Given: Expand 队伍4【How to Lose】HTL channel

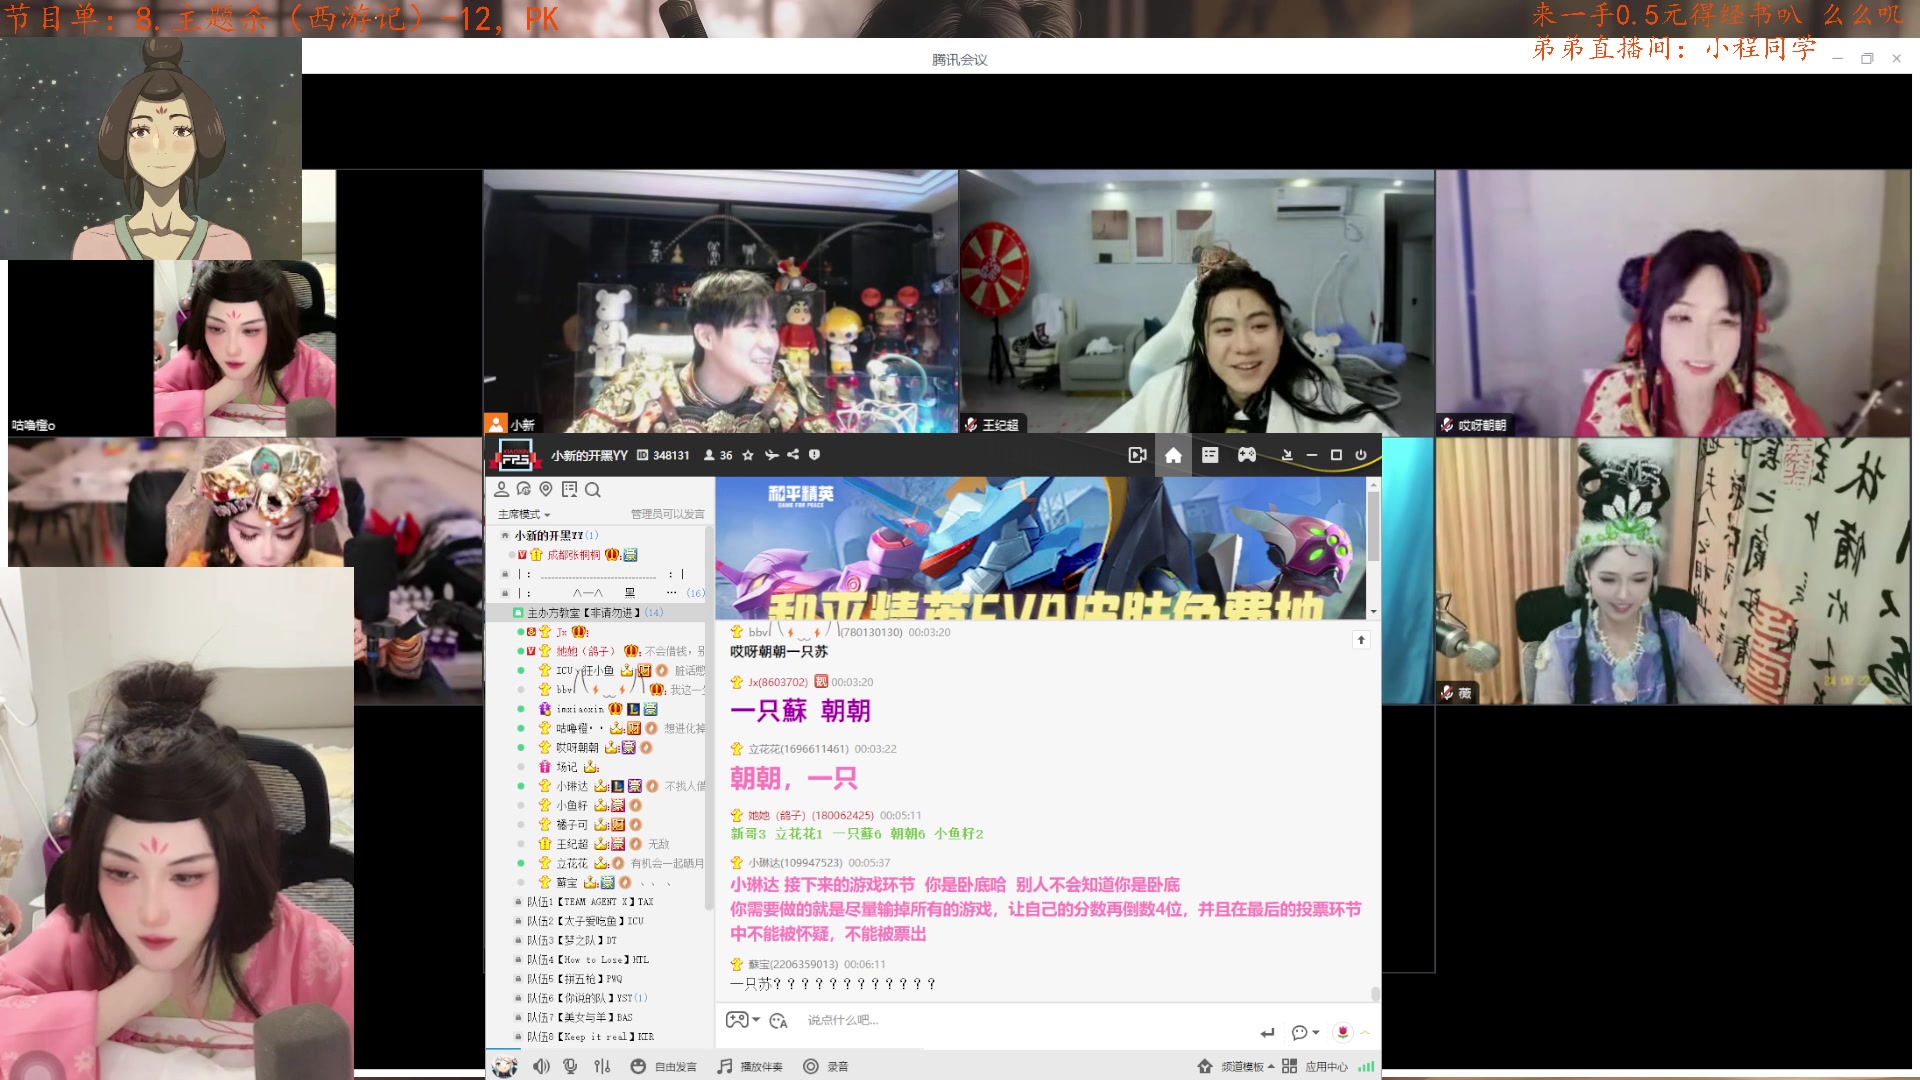Looking at the screenshot, I should 518,959.
